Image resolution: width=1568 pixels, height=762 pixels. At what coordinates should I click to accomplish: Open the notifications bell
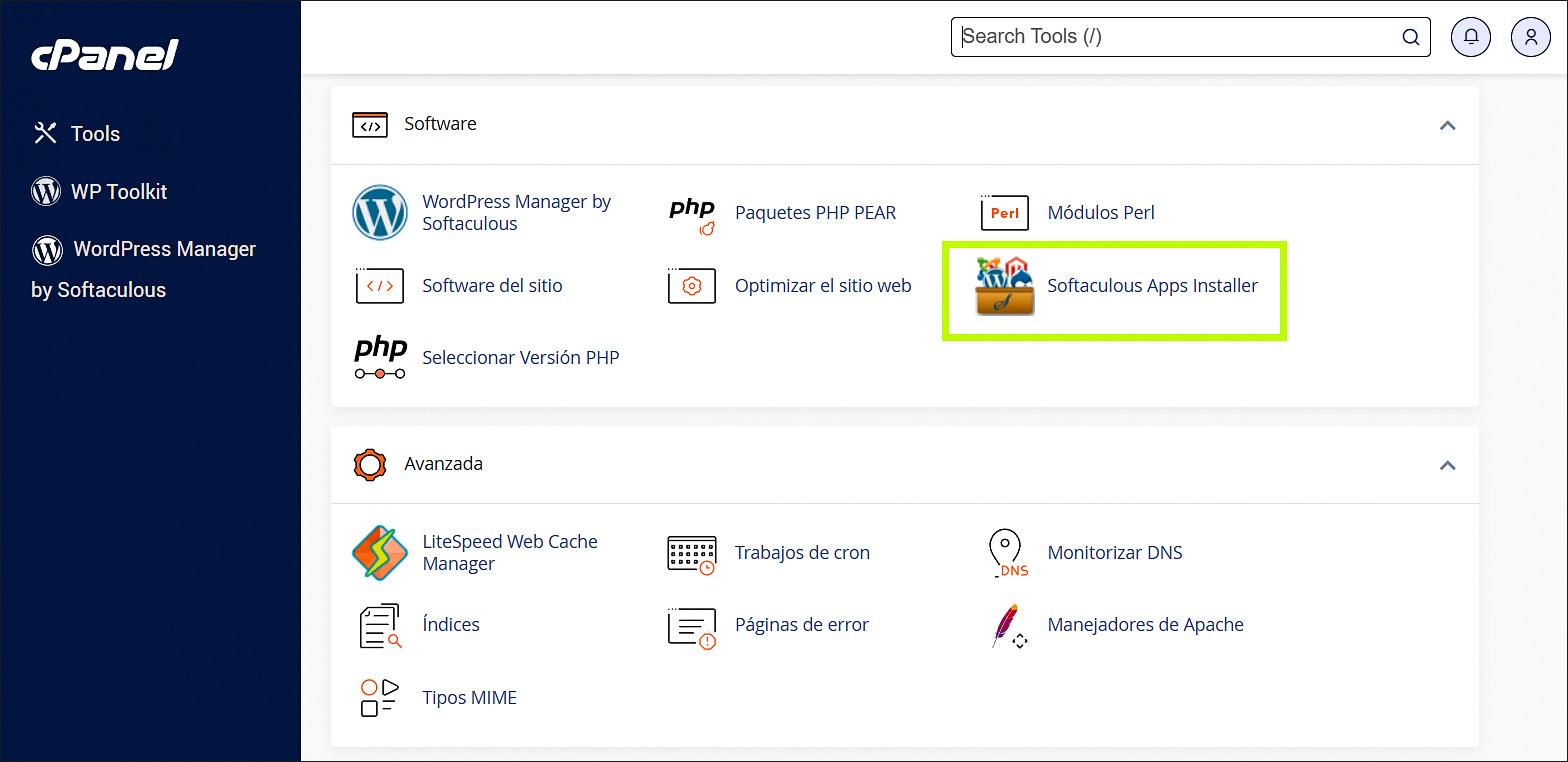tap(1471, 37)
